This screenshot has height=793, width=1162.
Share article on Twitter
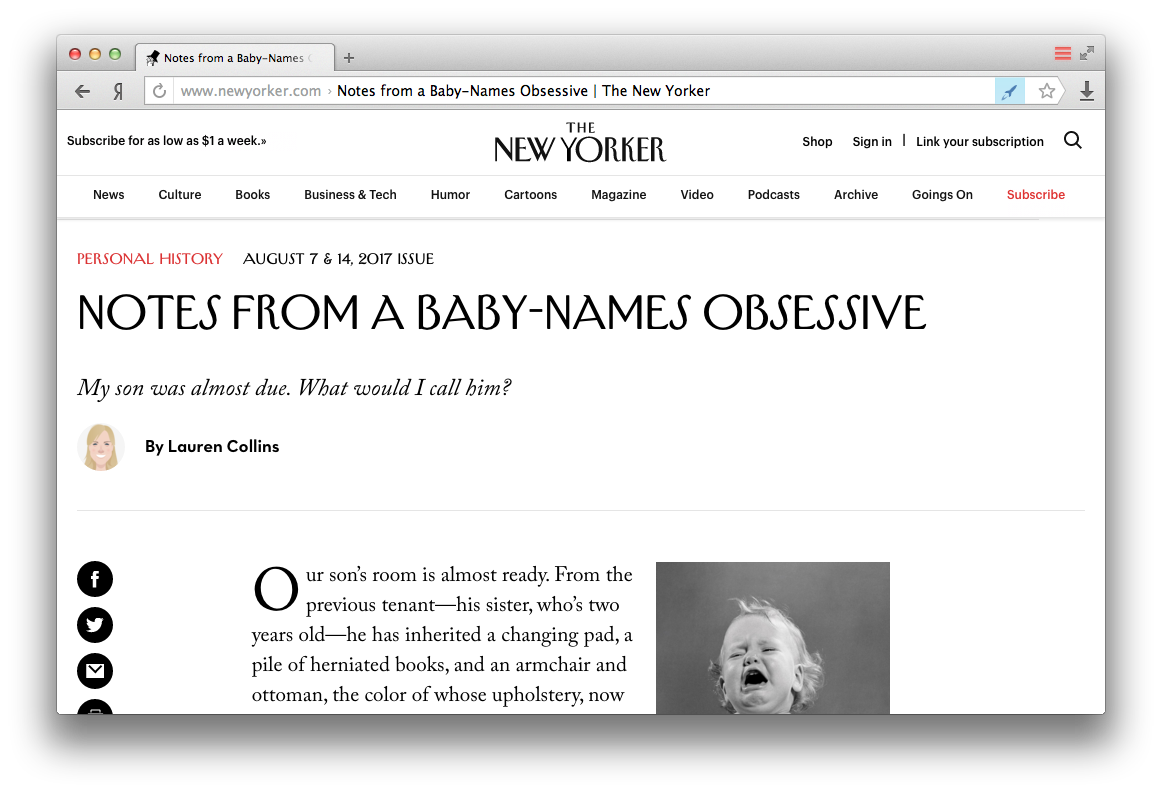pos(95,625)
